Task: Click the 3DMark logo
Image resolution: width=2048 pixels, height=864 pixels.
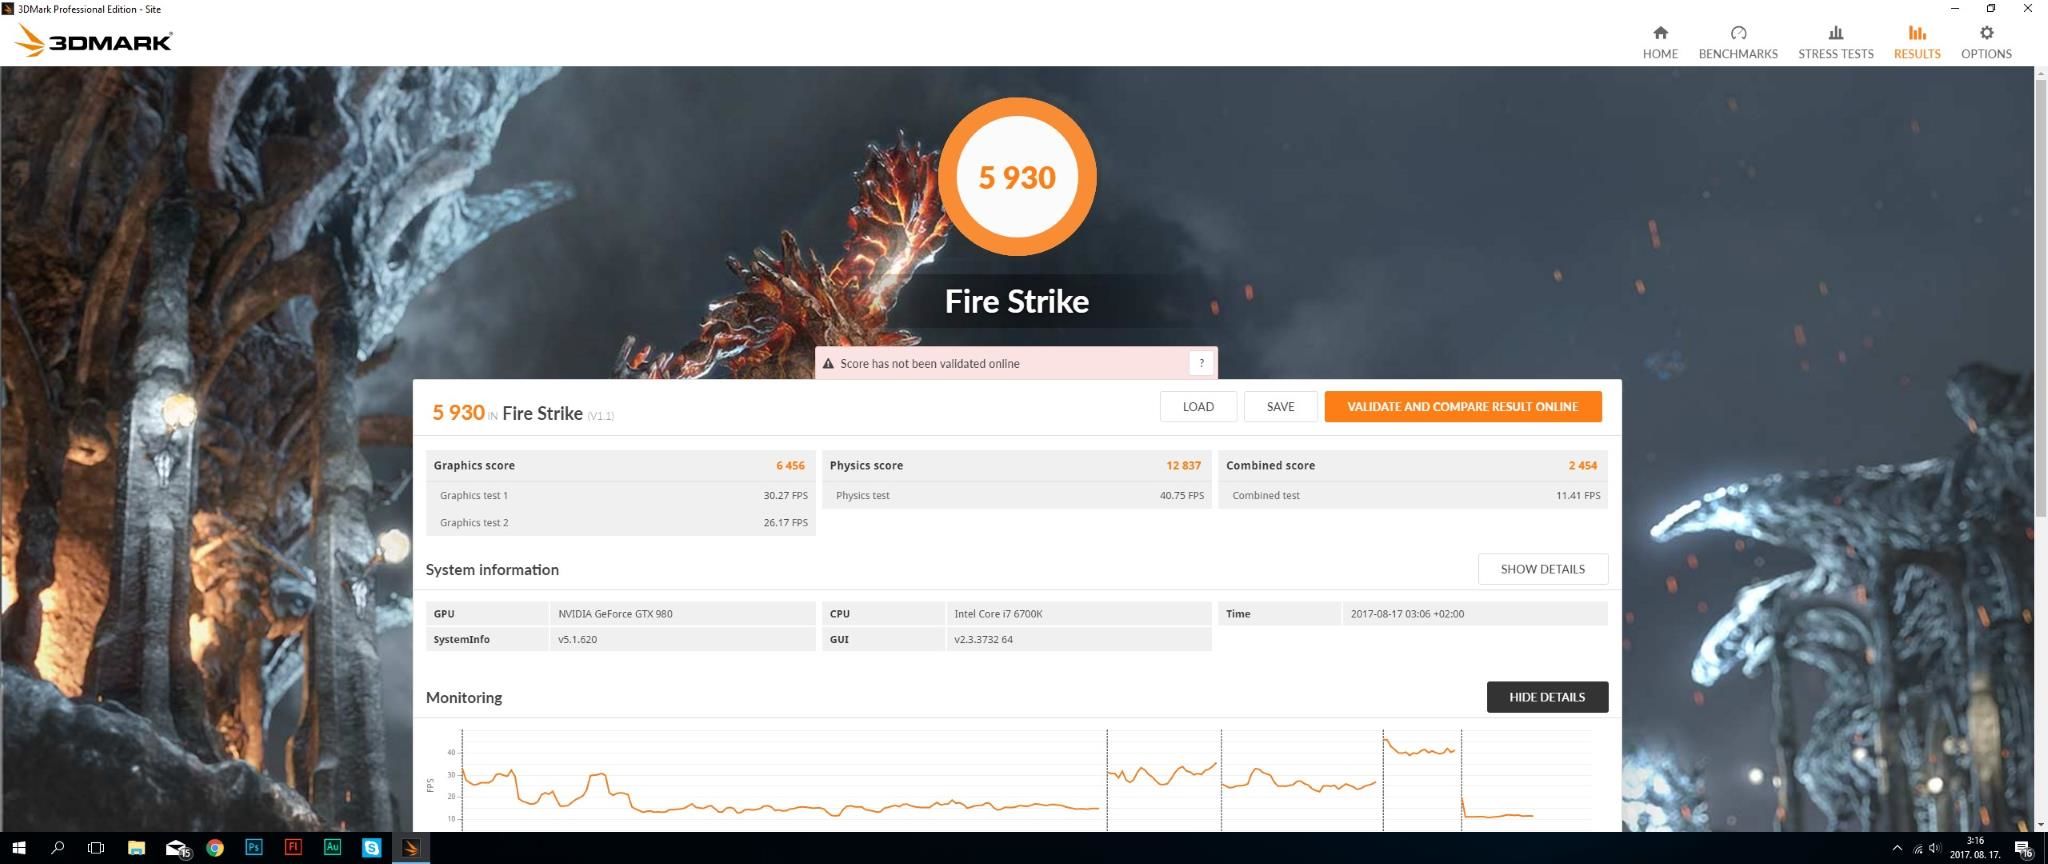Action: click(x=95, y=40)
